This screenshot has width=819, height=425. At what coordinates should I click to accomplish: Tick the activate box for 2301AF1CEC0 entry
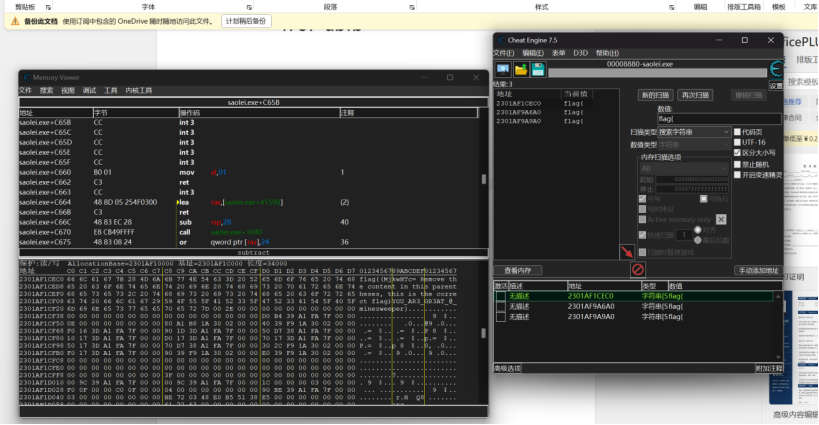point(500,296)
